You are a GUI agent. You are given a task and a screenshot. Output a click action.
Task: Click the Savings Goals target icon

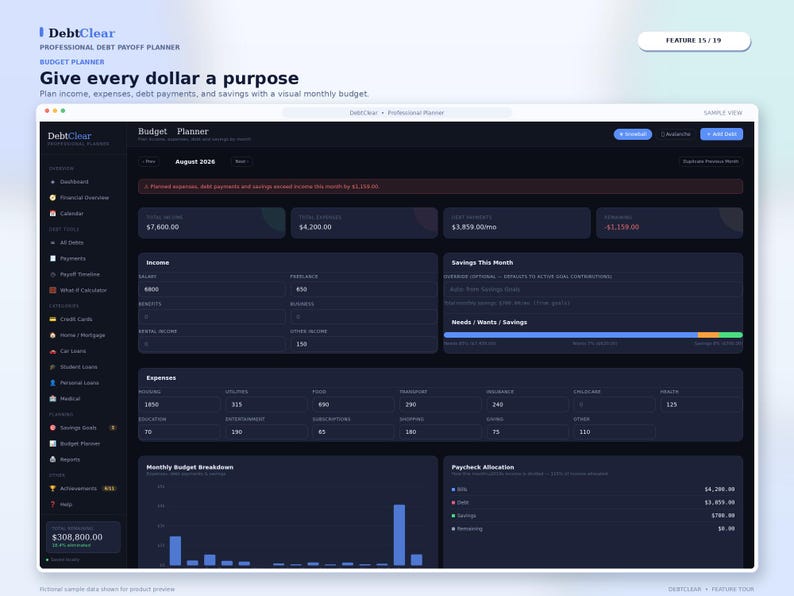53,427
